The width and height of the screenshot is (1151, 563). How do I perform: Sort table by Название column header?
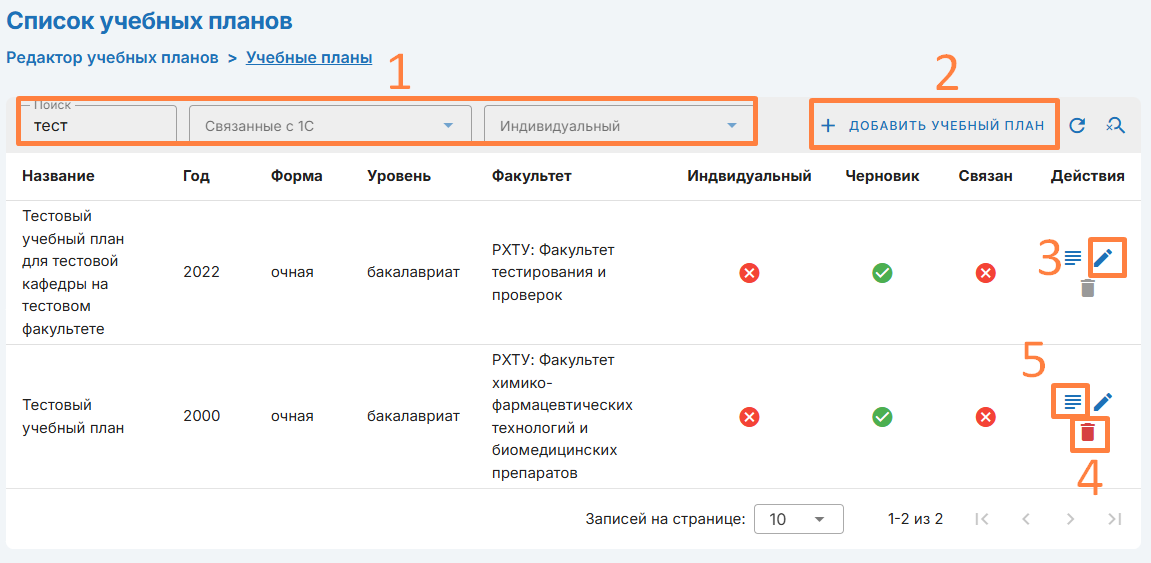pyautogui.click(x=58, y=176)
